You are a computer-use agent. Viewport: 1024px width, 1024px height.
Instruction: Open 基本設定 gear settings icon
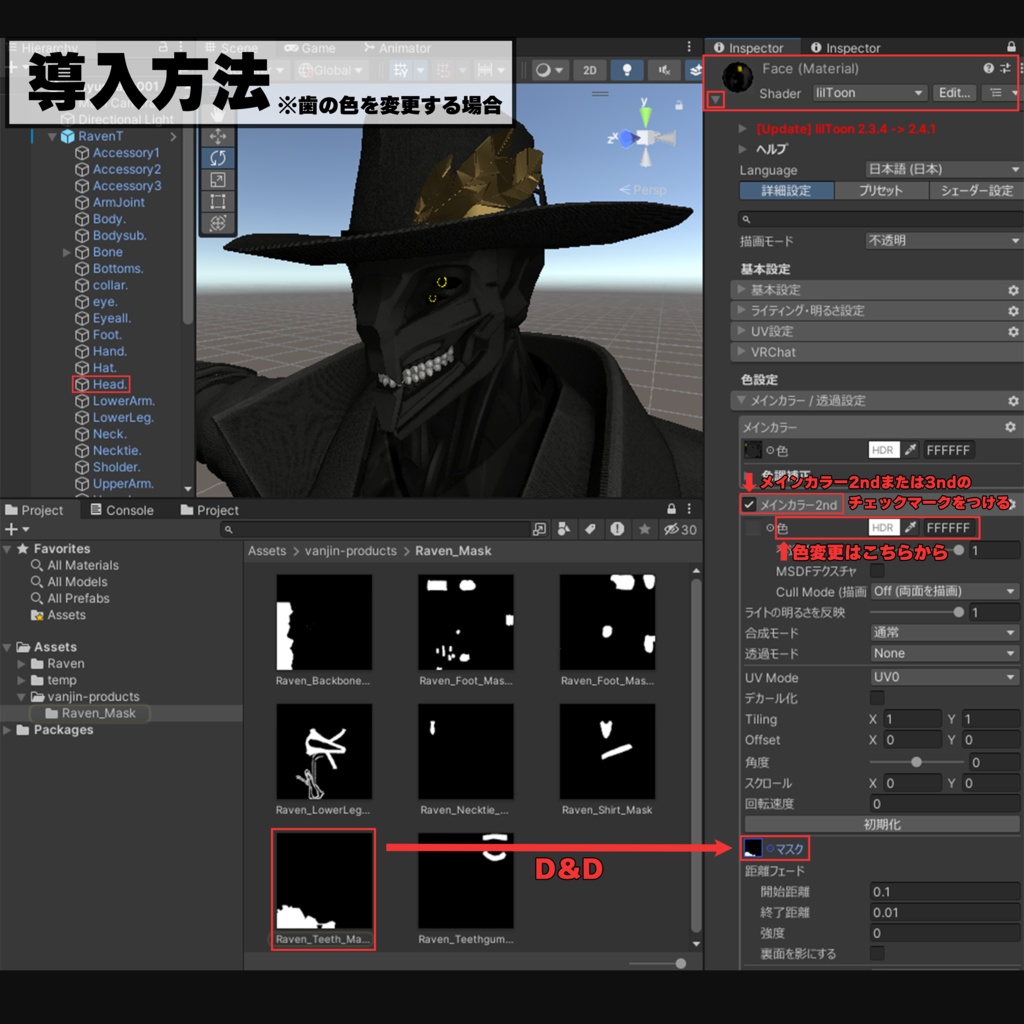click(1013, 290)
